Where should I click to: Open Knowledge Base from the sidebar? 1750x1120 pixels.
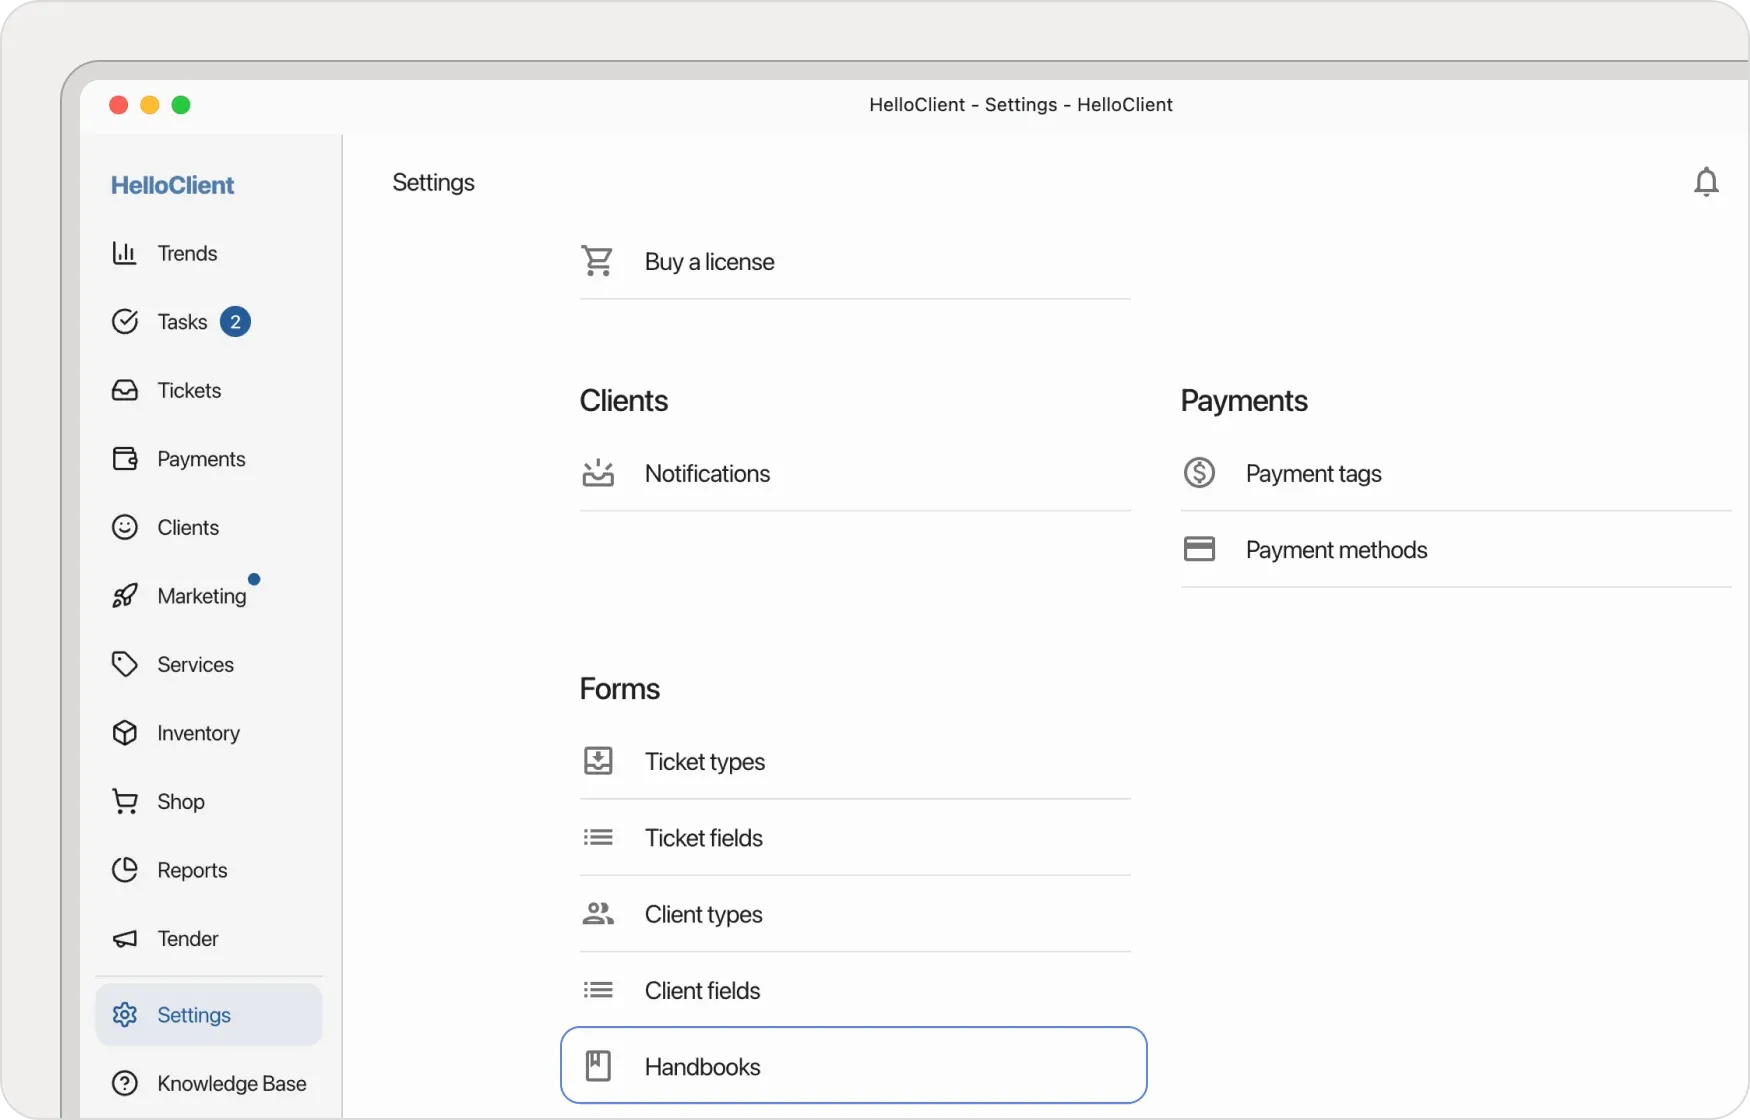tap(231, 1084)
